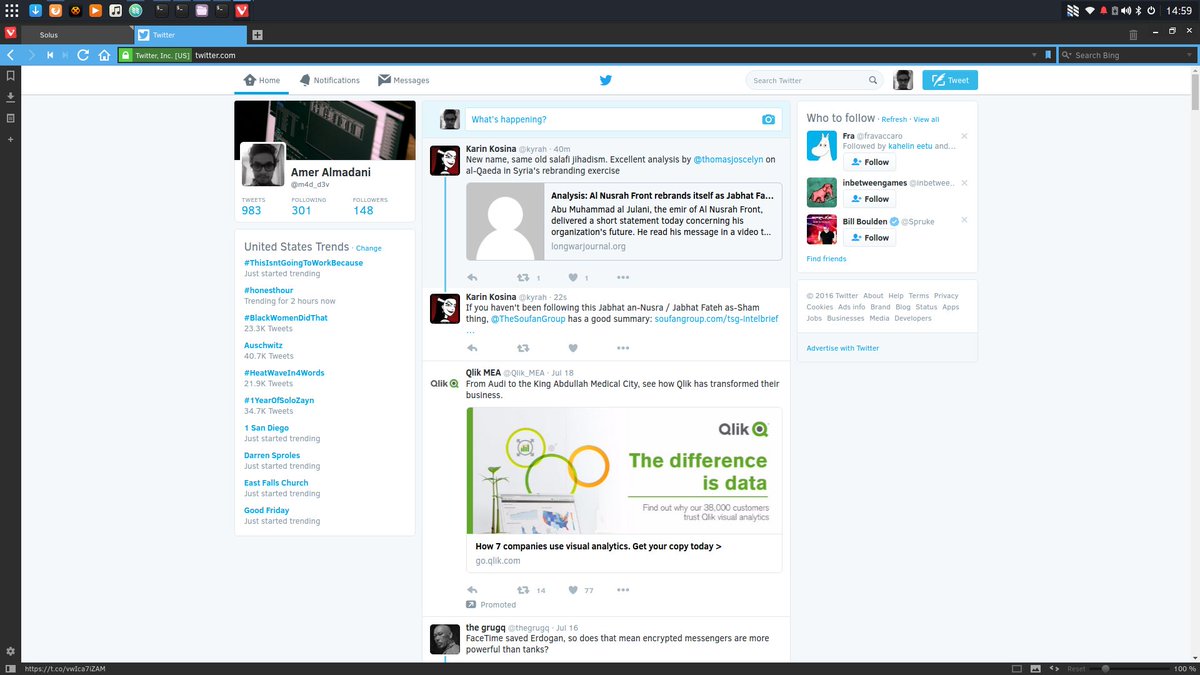Open a new tab with plus button

tap(257, 35)
